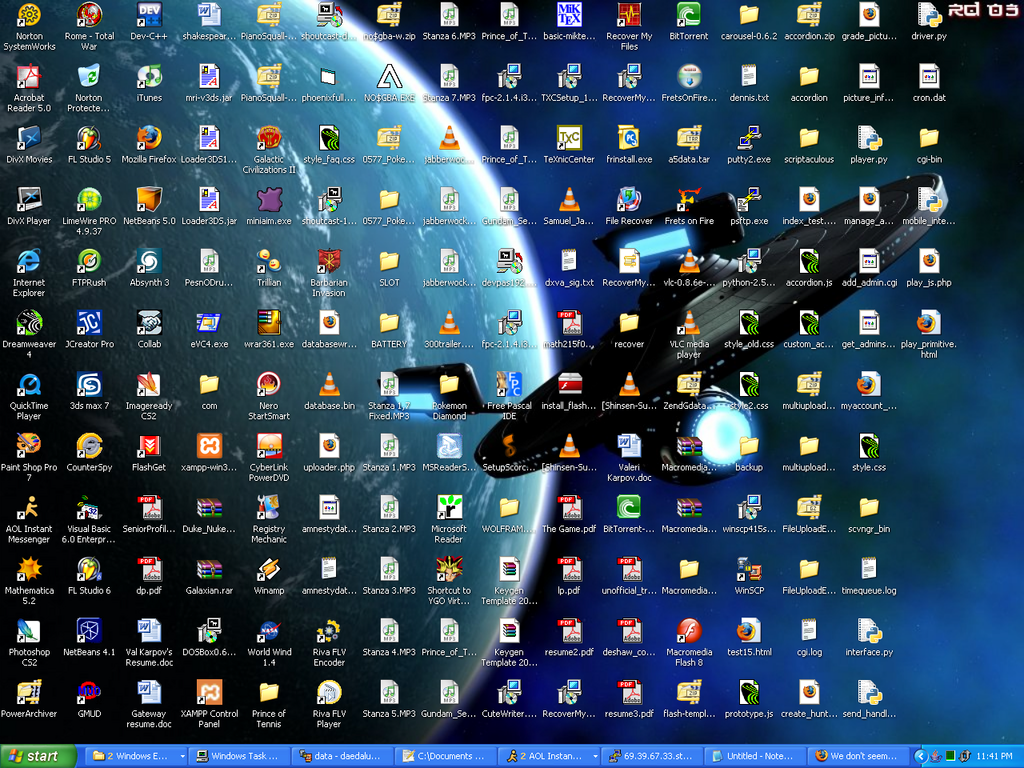Switch to 69.39.67.33 session taskbar button
1024x768 pixels.
[x=653, y=756]
